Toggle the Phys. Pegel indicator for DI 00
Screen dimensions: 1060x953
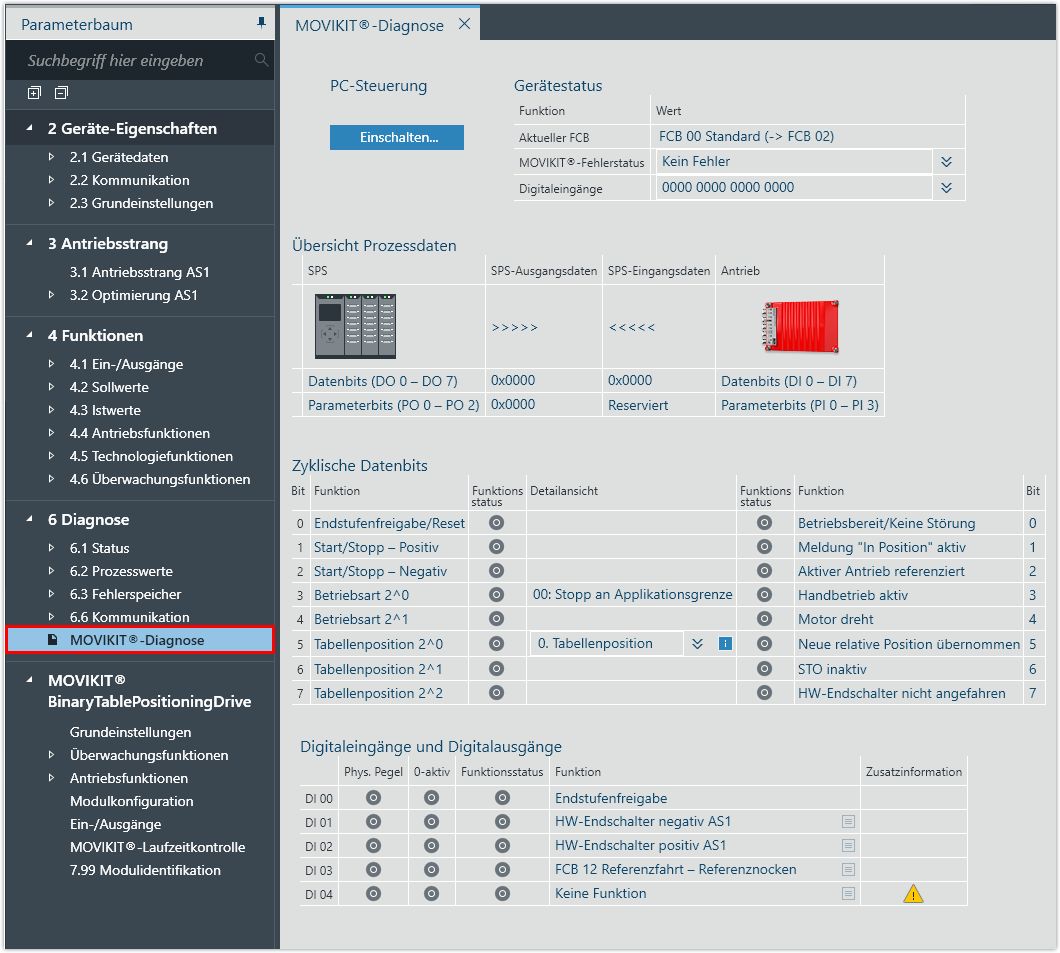(373, 798)
